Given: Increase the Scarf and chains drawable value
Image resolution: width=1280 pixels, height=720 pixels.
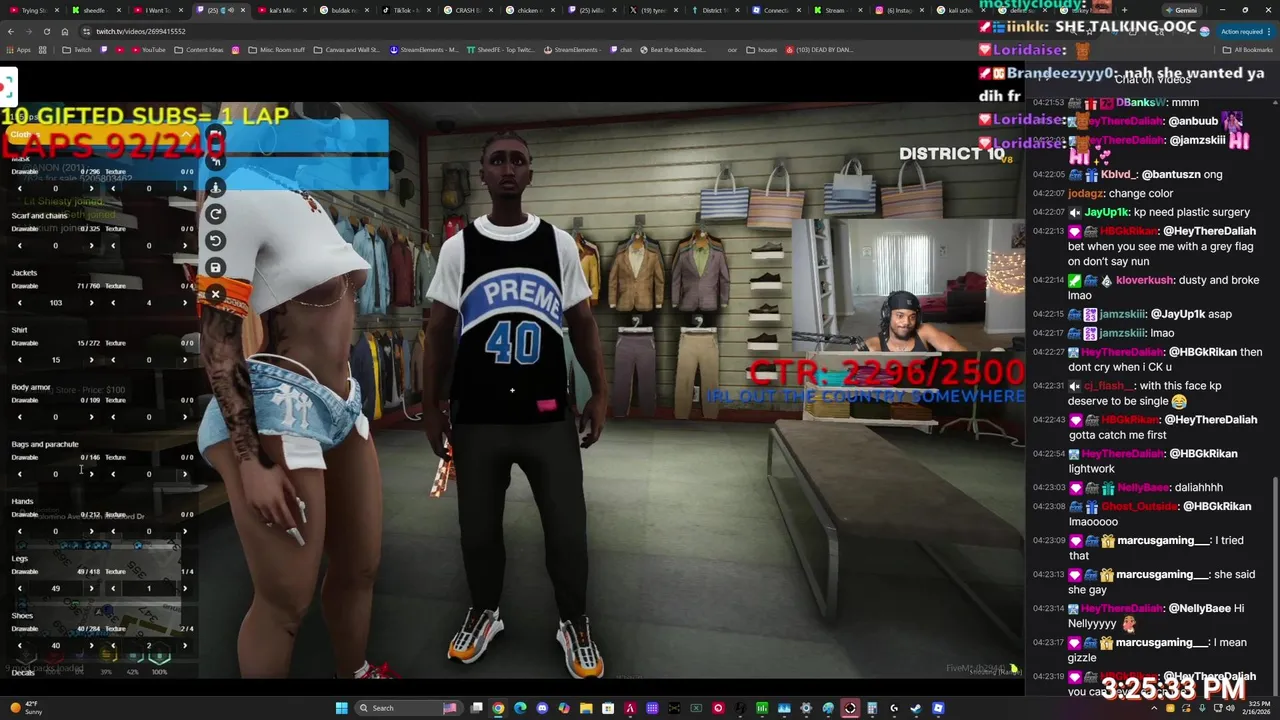Looking at the screenshot, I should [x=91, y=245].
